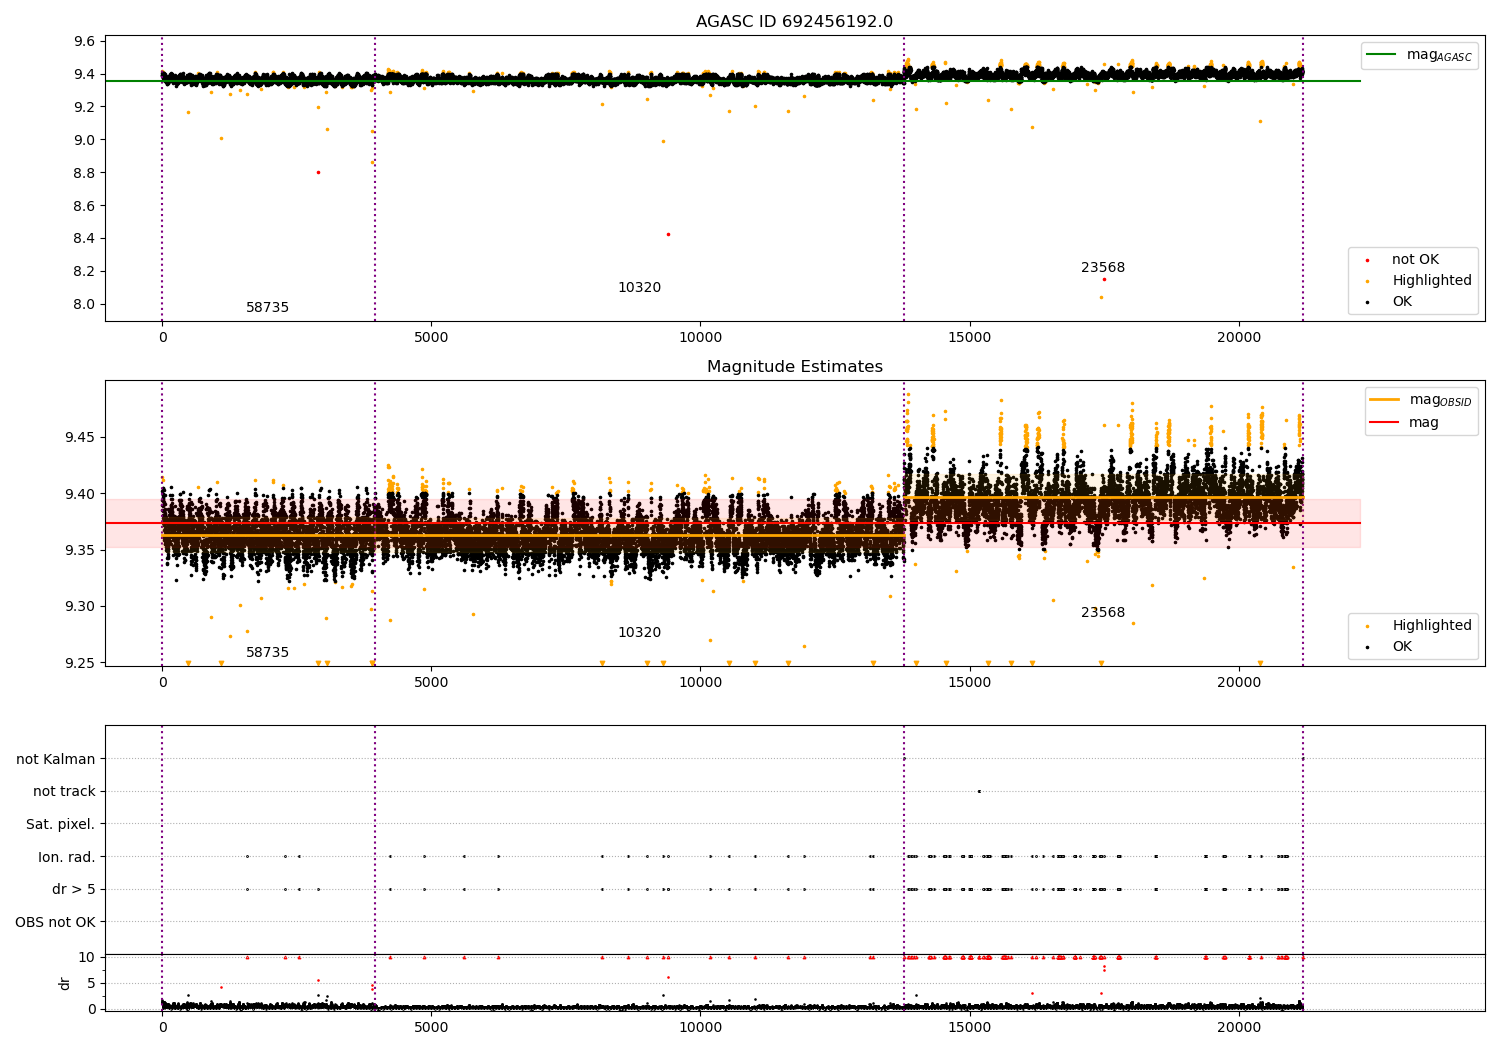Click the 'not Kalman' axis label
The width and height of the screenshot is (1500, 1050).
click(x=56, y=759)
